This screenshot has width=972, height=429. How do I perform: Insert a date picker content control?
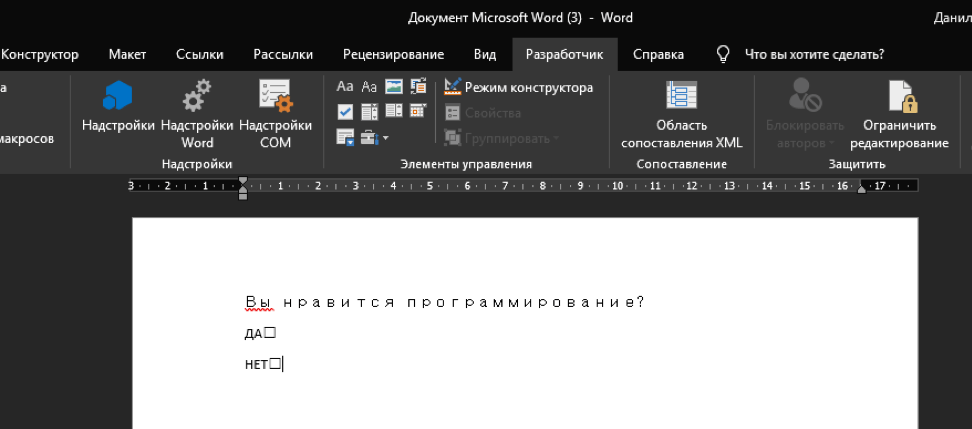(418, 111)
